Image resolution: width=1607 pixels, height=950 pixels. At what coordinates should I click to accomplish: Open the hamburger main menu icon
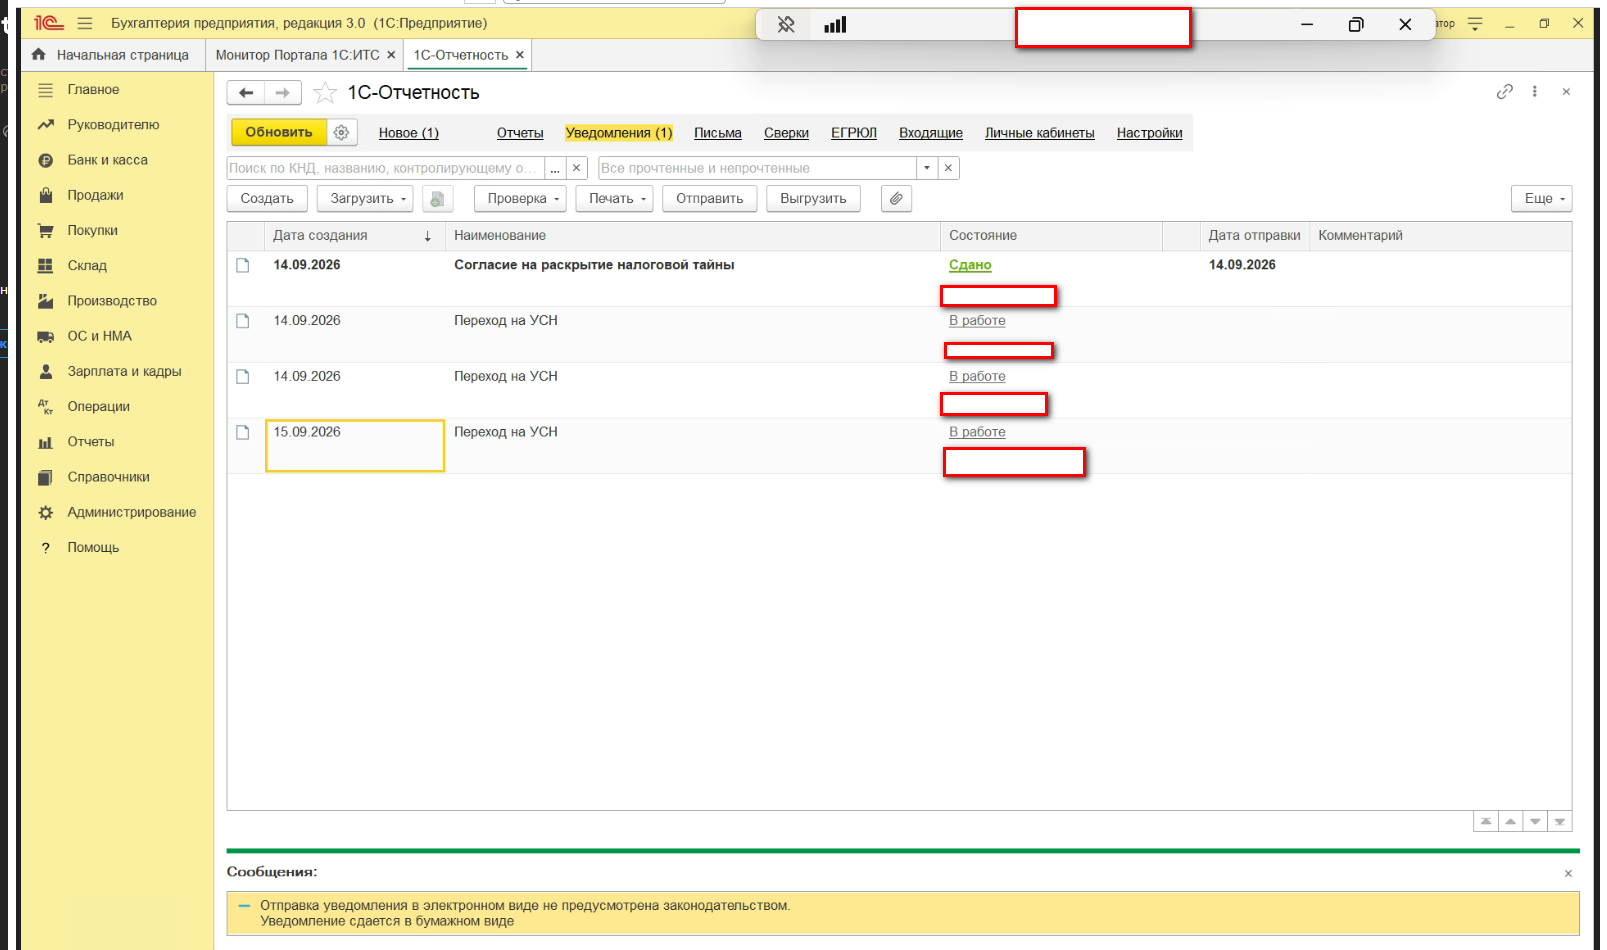coord(85,23)
